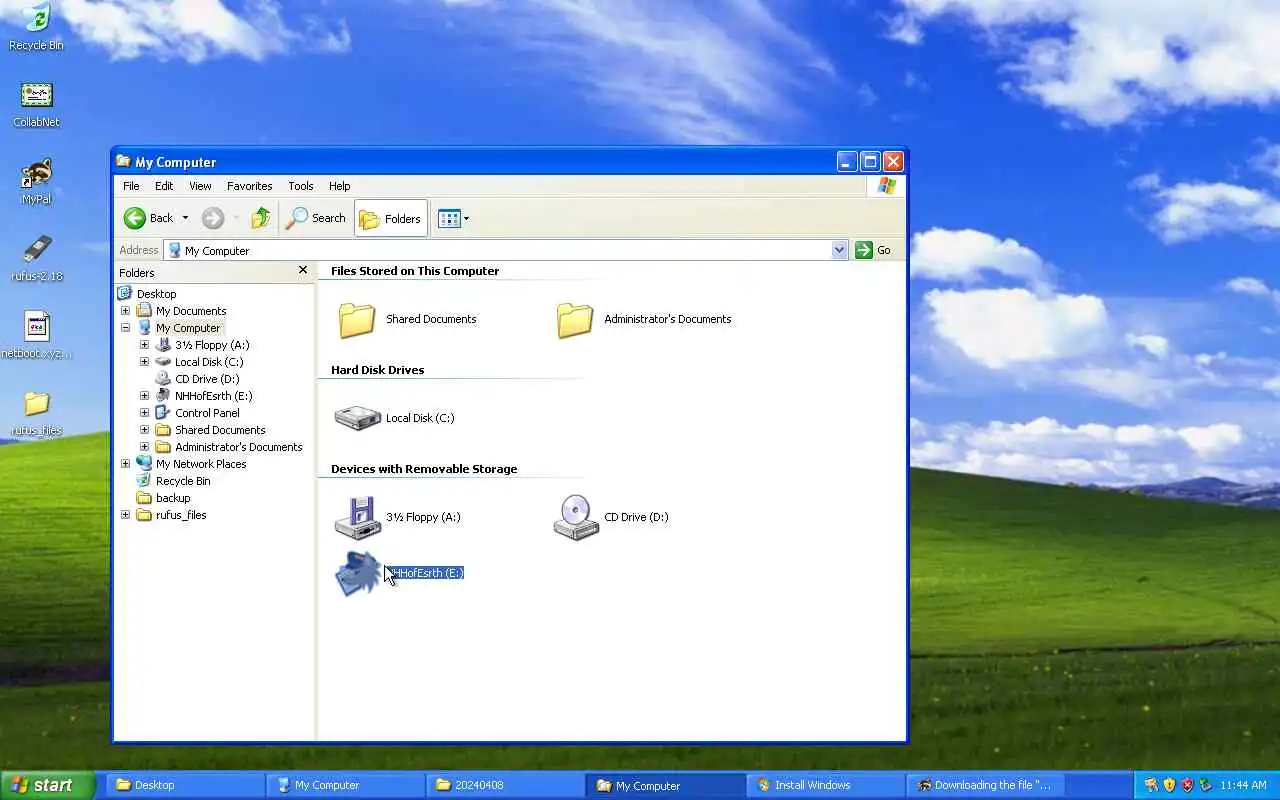Select backup folder in folder tree
Screen dimensions: 1280x800
[x=172, y=498]
